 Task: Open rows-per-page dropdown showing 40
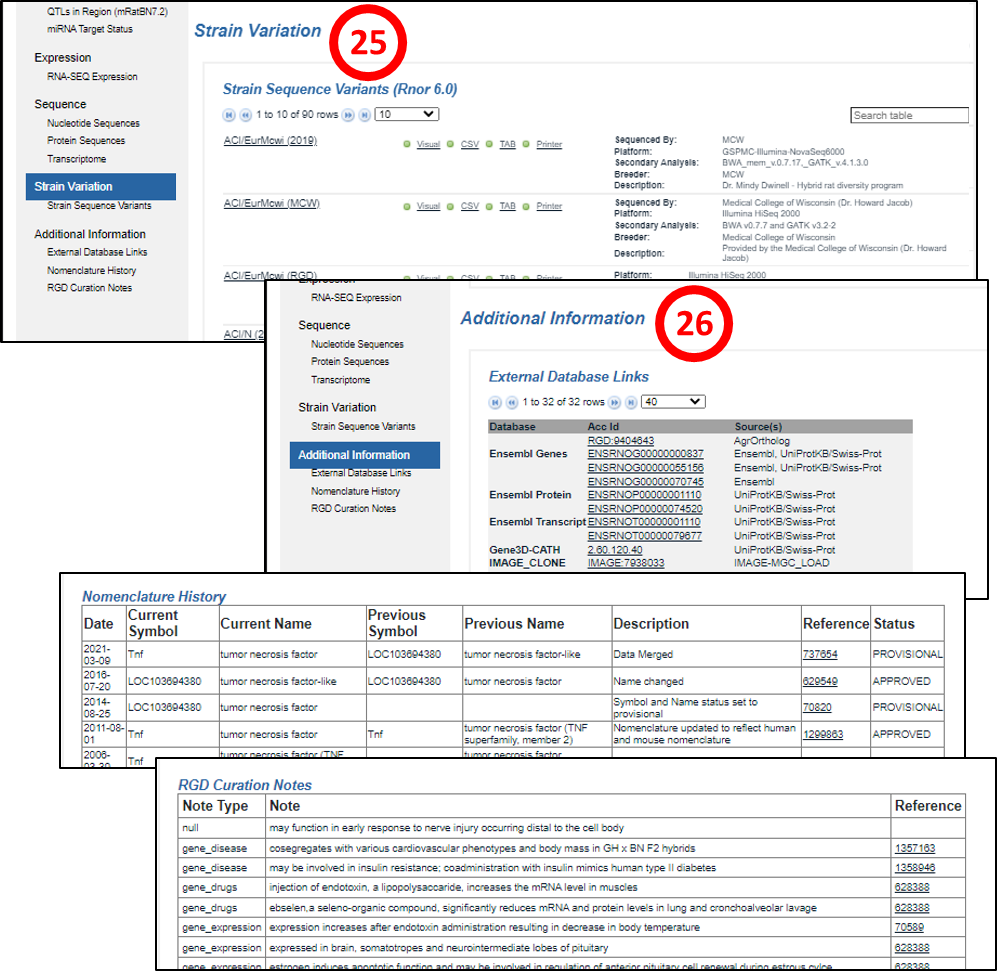tap(673, 402)
